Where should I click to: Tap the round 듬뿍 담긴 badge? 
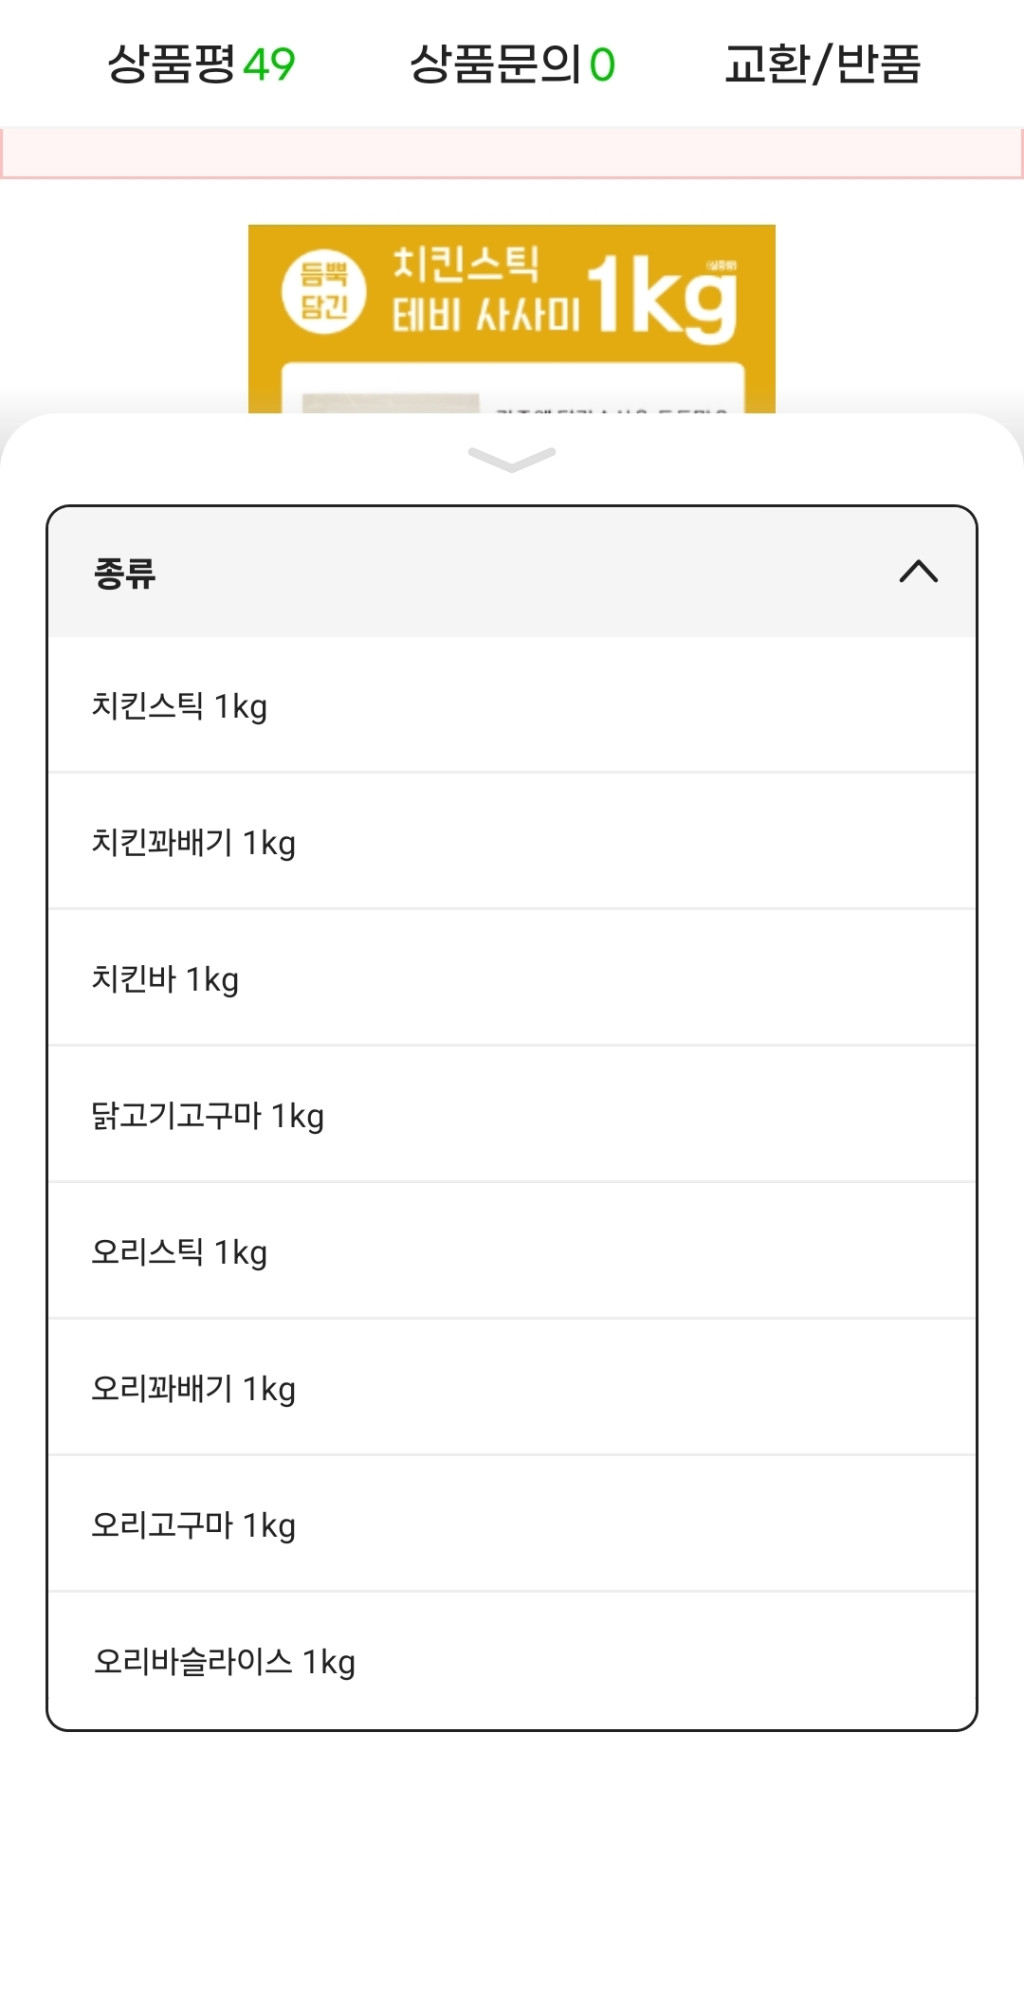point(324,291)
